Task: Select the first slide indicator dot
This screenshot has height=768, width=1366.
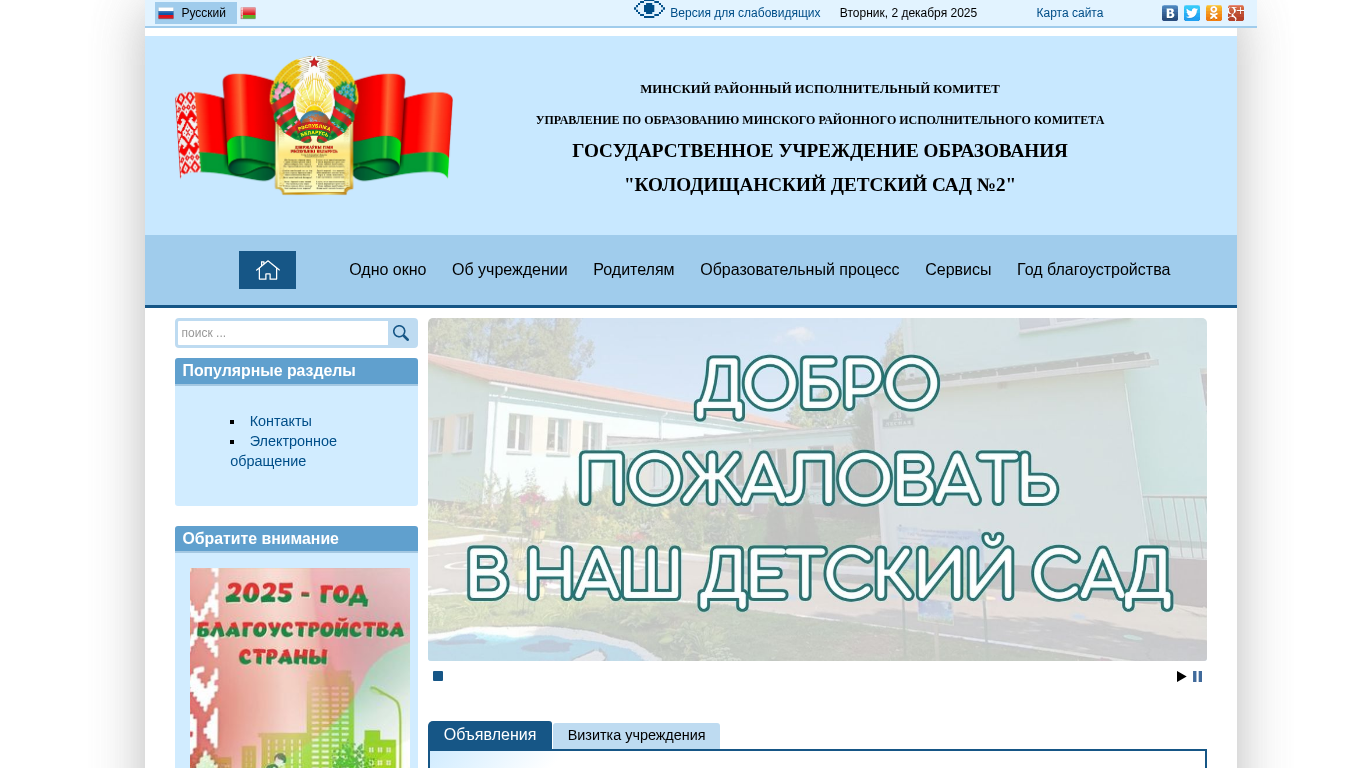Action: pos(438,676)
